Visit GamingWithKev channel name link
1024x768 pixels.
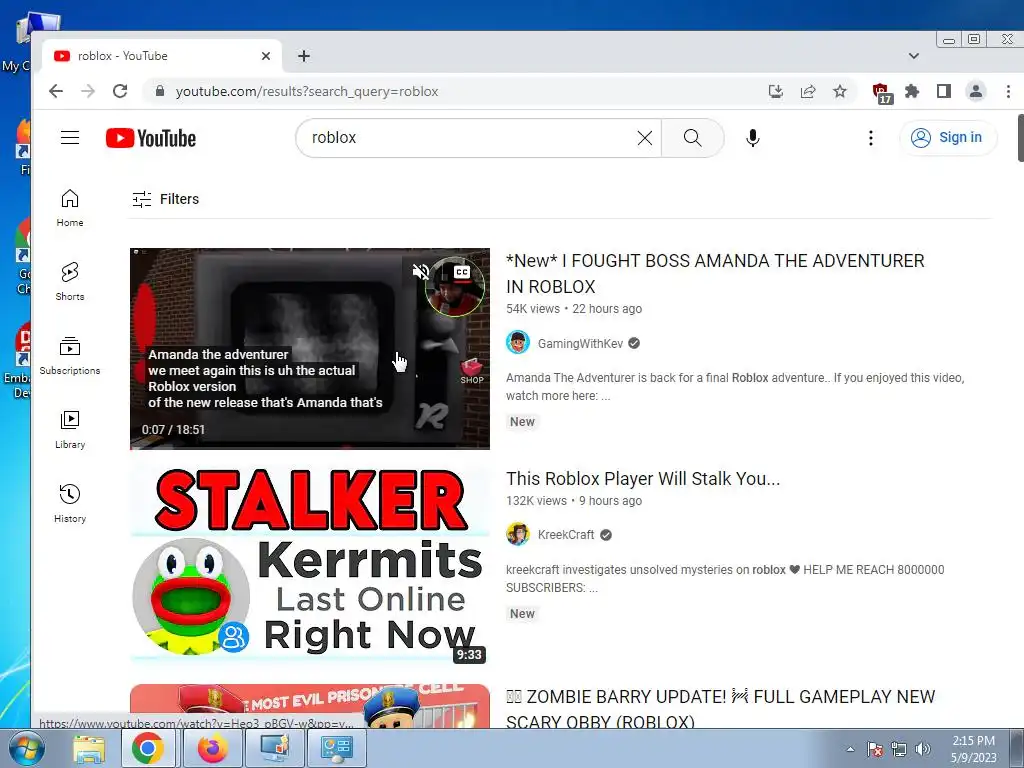580,344
